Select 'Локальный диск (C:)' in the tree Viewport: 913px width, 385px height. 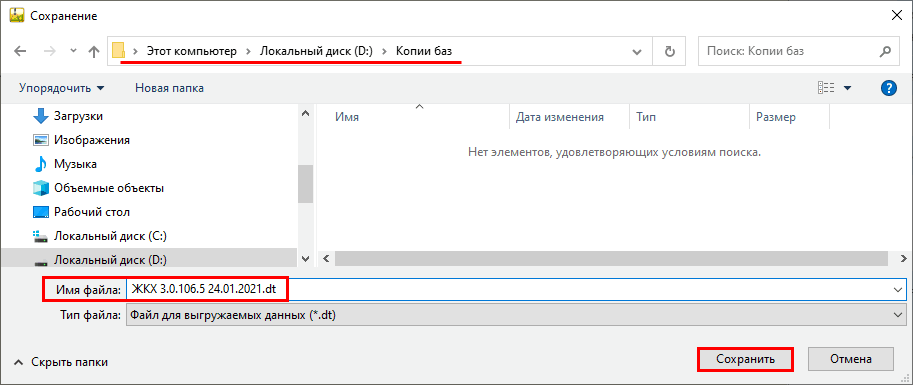point(111,236)
